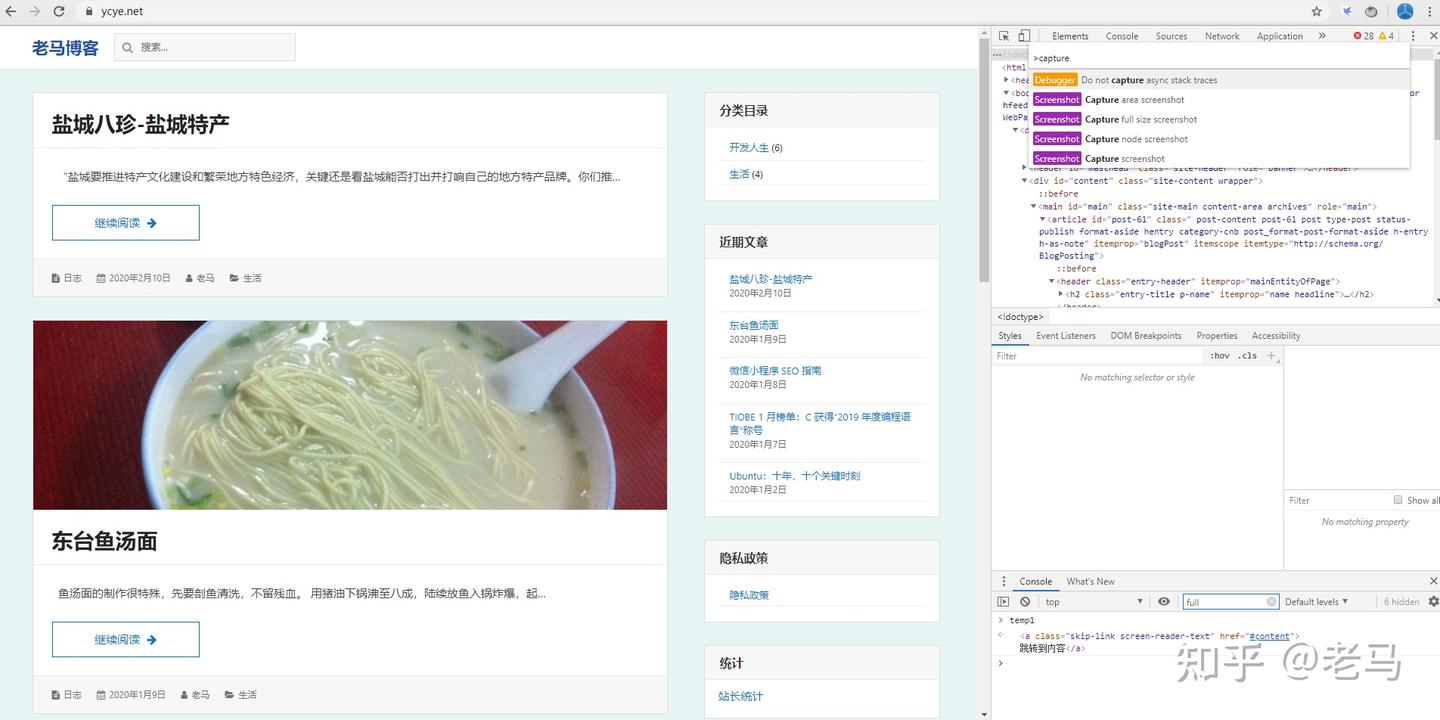This screenshot has width=1440, height=720.
Task: Toggle the .cls class editor button
Action: [1247, 356]
